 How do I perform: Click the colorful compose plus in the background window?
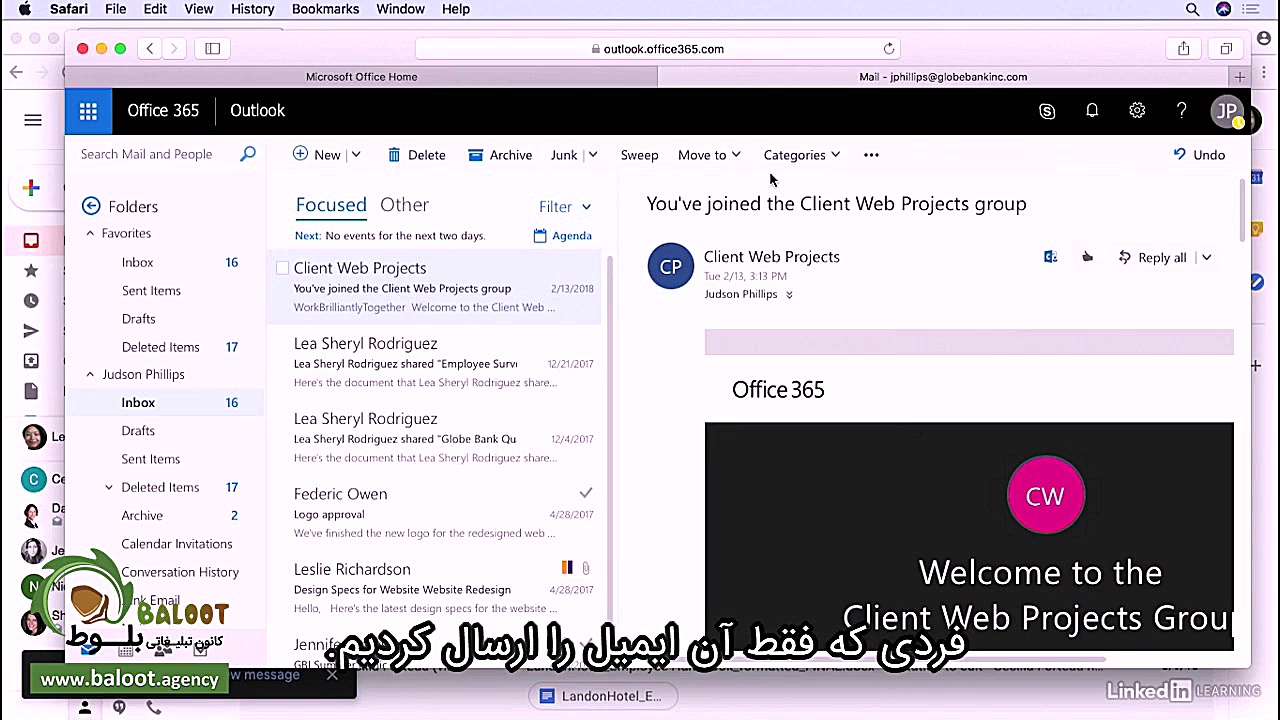[x=31, y=188]
